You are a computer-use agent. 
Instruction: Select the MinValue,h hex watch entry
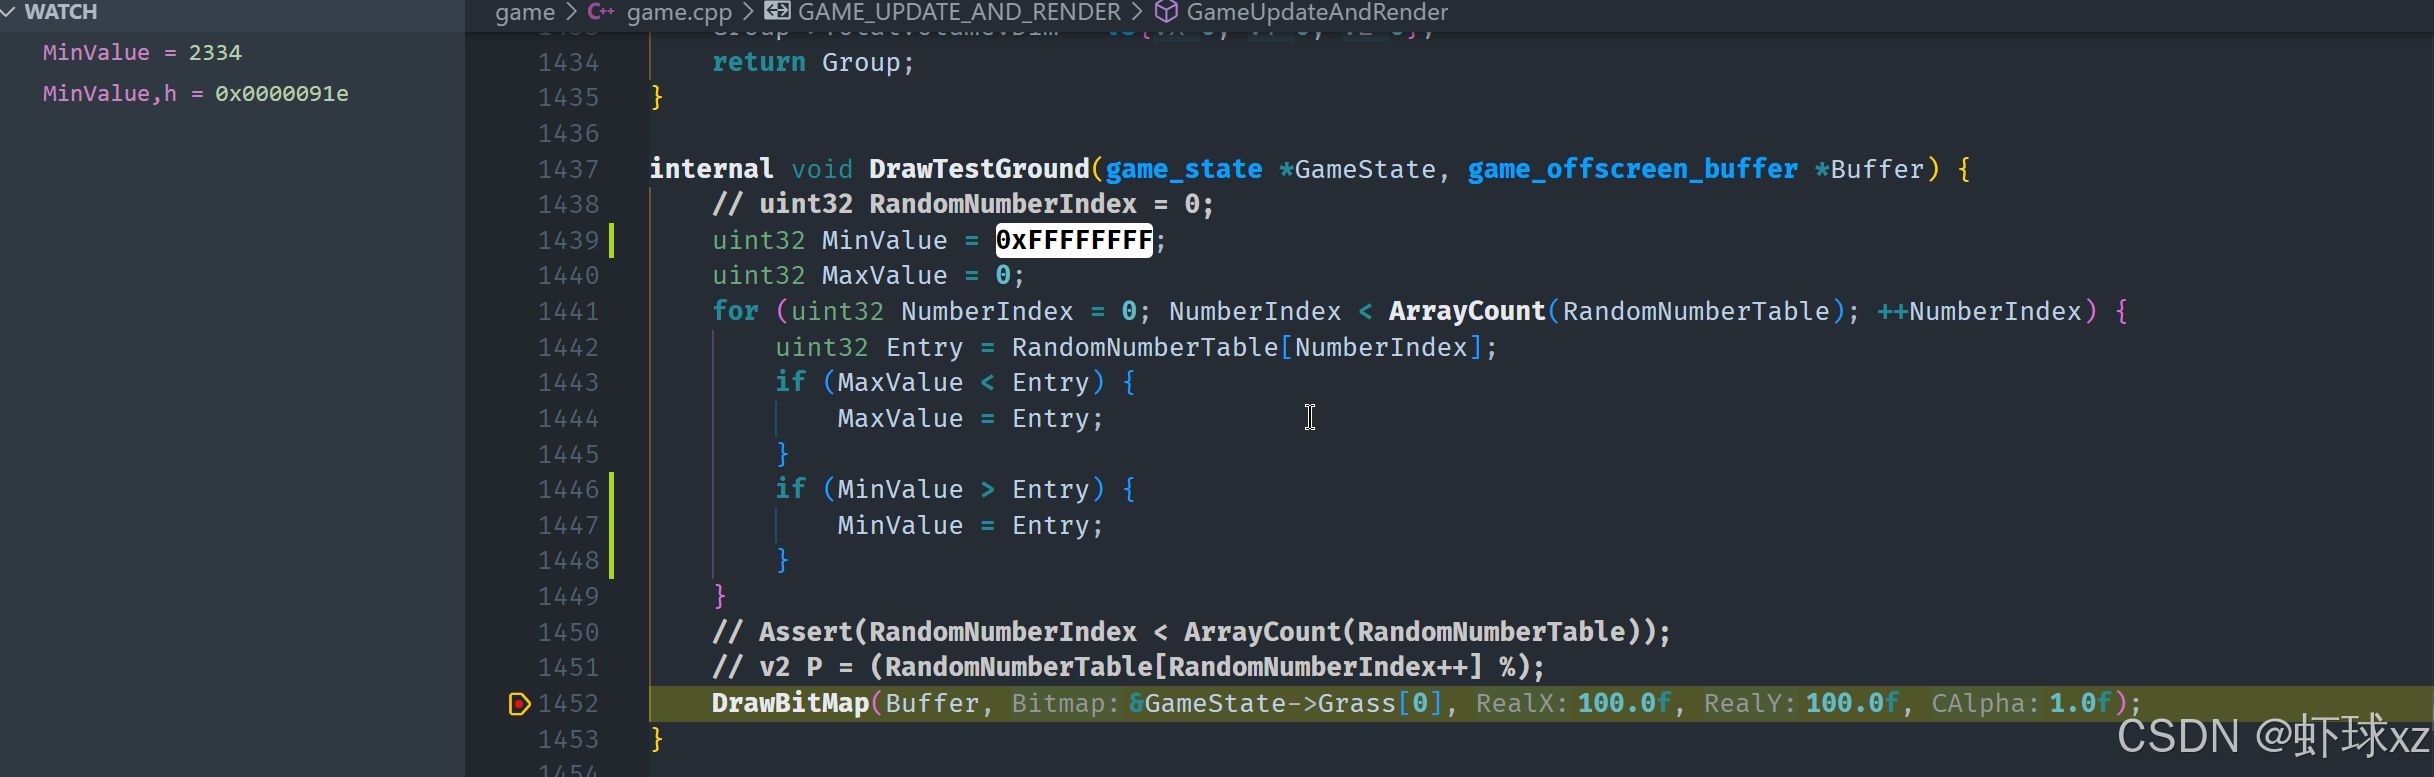(x=195, y=94)
